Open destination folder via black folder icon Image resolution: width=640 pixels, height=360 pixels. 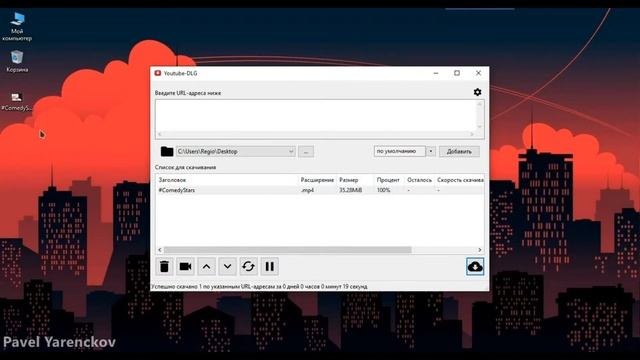(167, 151)
